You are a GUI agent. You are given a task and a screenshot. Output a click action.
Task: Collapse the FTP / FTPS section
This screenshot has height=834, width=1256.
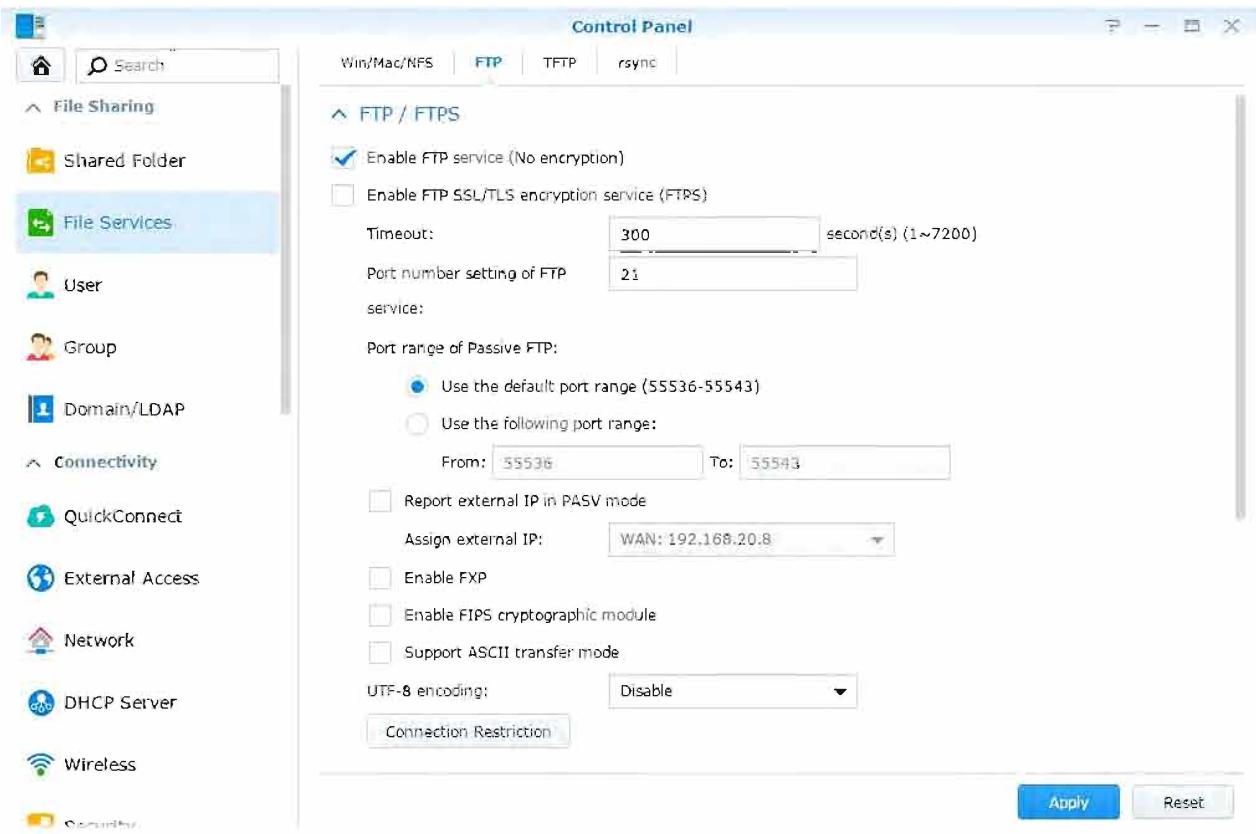(338, 115)
